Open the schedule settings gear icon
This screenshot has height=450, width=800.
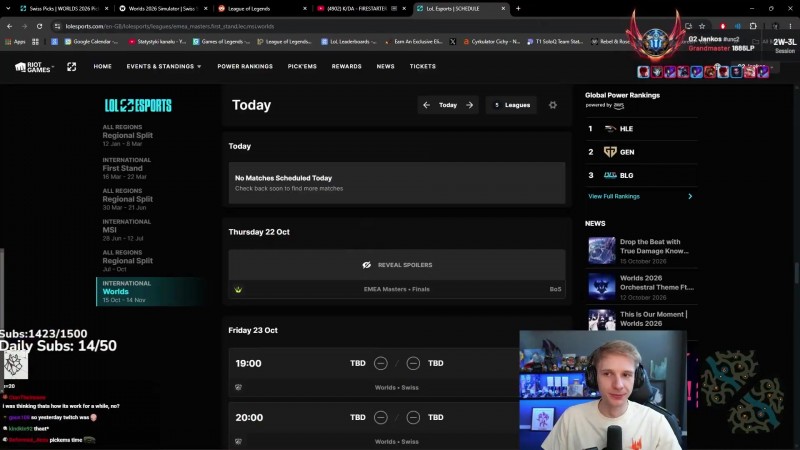[553, 105]
